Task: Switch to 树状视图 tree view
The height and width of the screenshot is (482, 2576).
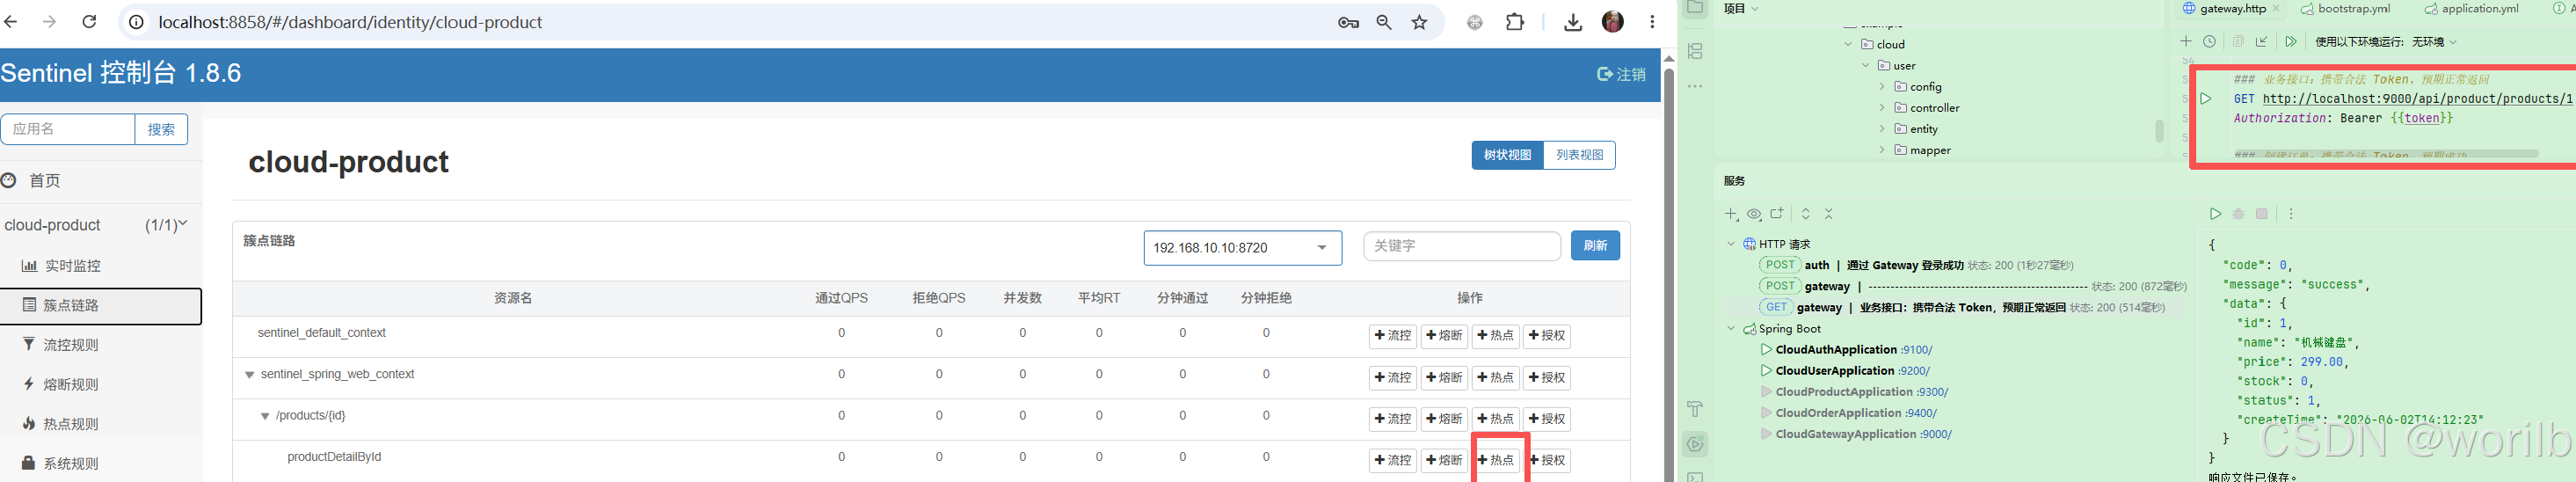Action: click(1507, 155)
